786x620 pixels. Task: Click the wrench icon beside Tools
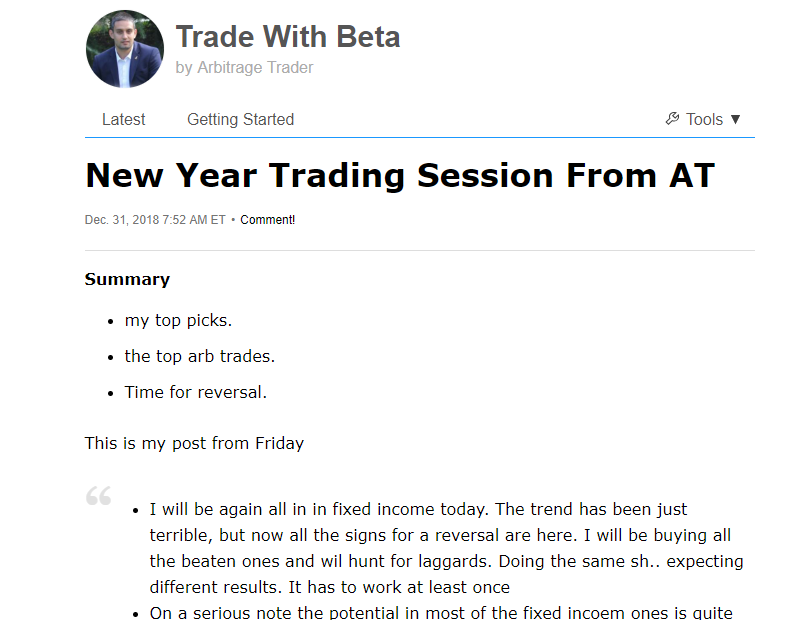coord(672,119)
